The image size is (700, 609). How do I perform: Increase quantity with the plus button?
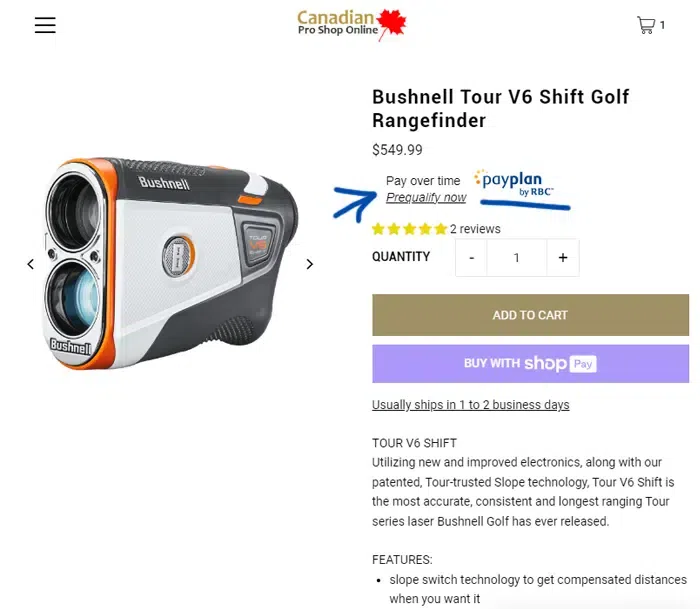pos(563,258)
